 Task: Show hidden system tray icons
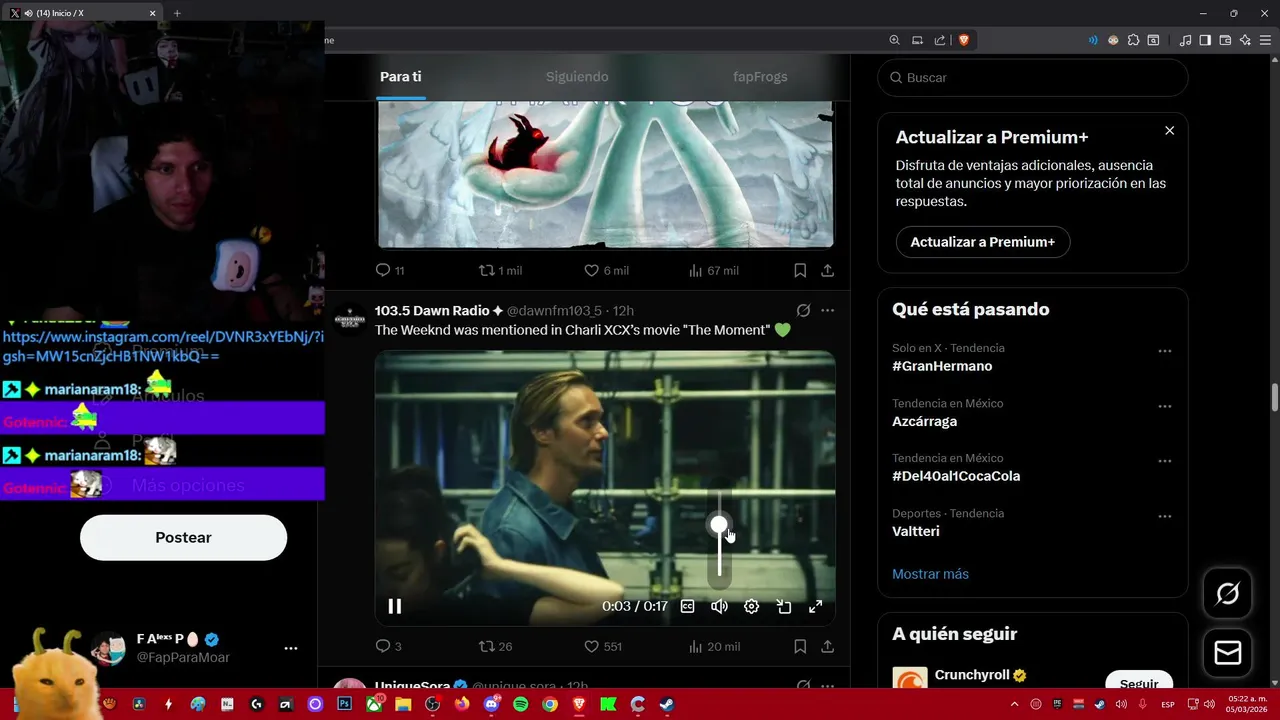click(x=1014, y=704)
